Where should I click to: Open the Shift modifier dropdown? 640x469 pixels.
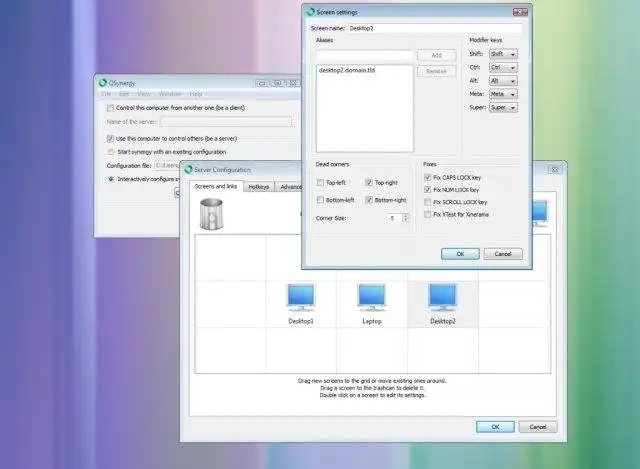[503, 54]
